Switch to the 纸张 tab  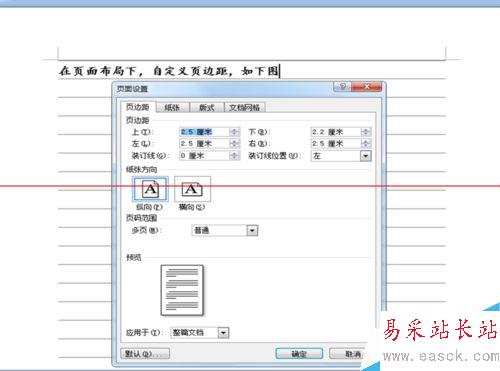[x=172, y=107]
